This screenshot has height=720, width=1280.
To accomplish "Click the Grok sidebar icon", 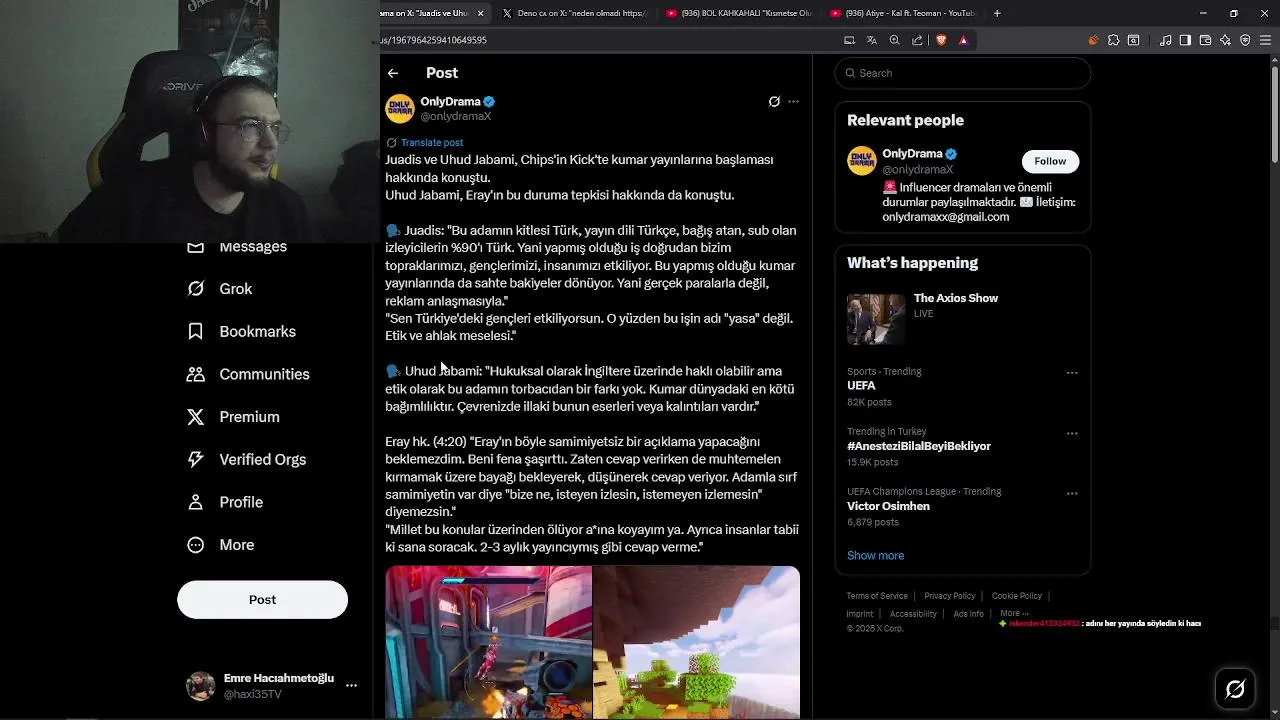I will [x=196, y=289].
